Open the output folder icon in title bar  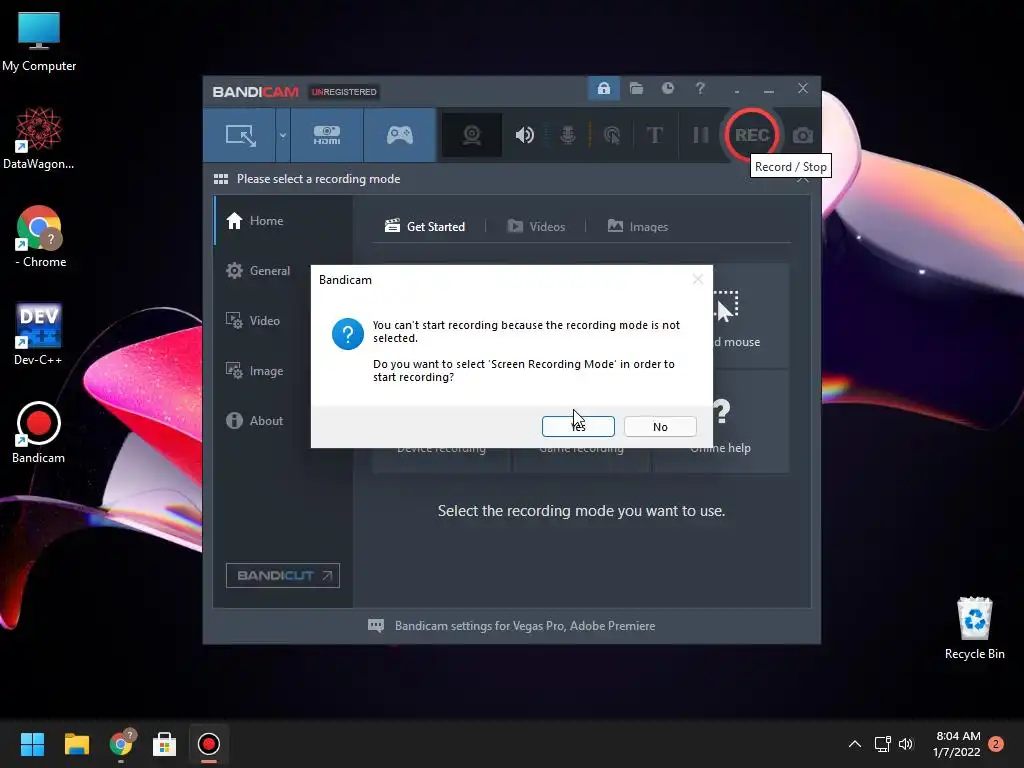click(x=636, y=88)
